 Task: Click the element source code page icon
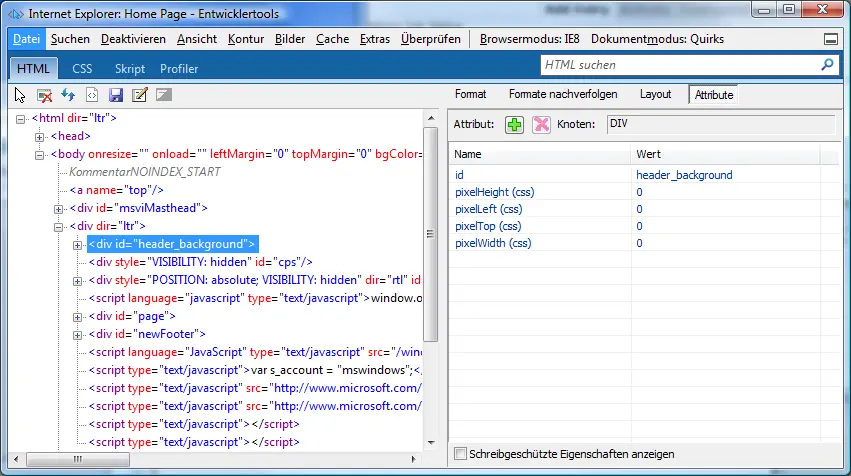(x=92, y=95)
